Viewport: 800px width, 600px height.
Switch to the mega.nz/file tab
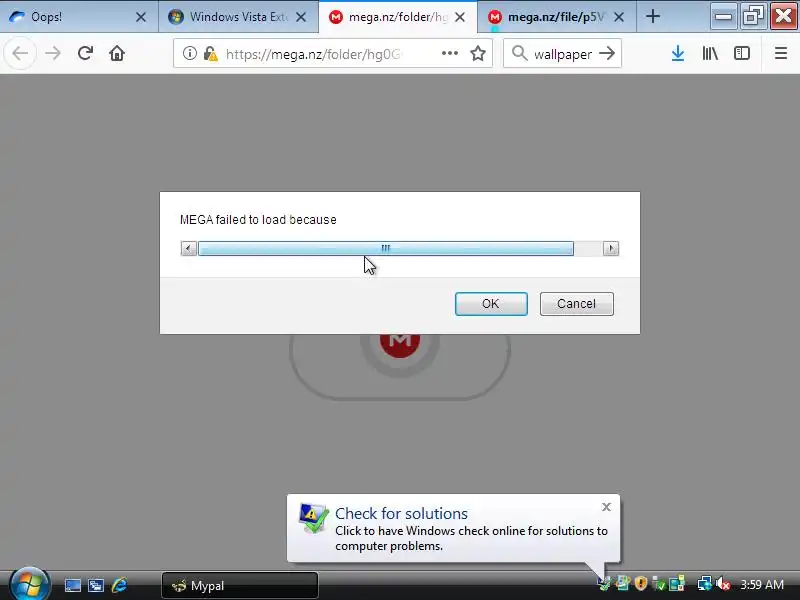tap(556, 17)
